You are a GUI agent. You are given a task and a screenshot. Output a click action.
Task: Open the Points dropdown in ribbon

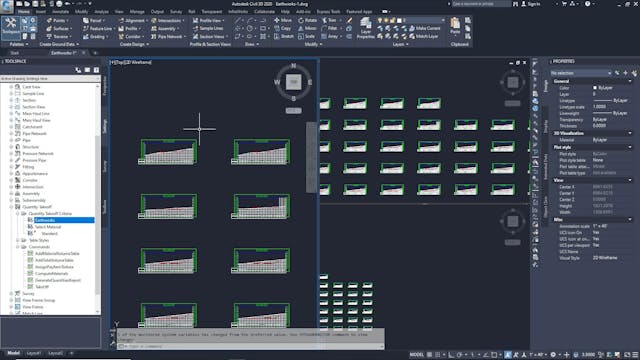pos(57,20)
